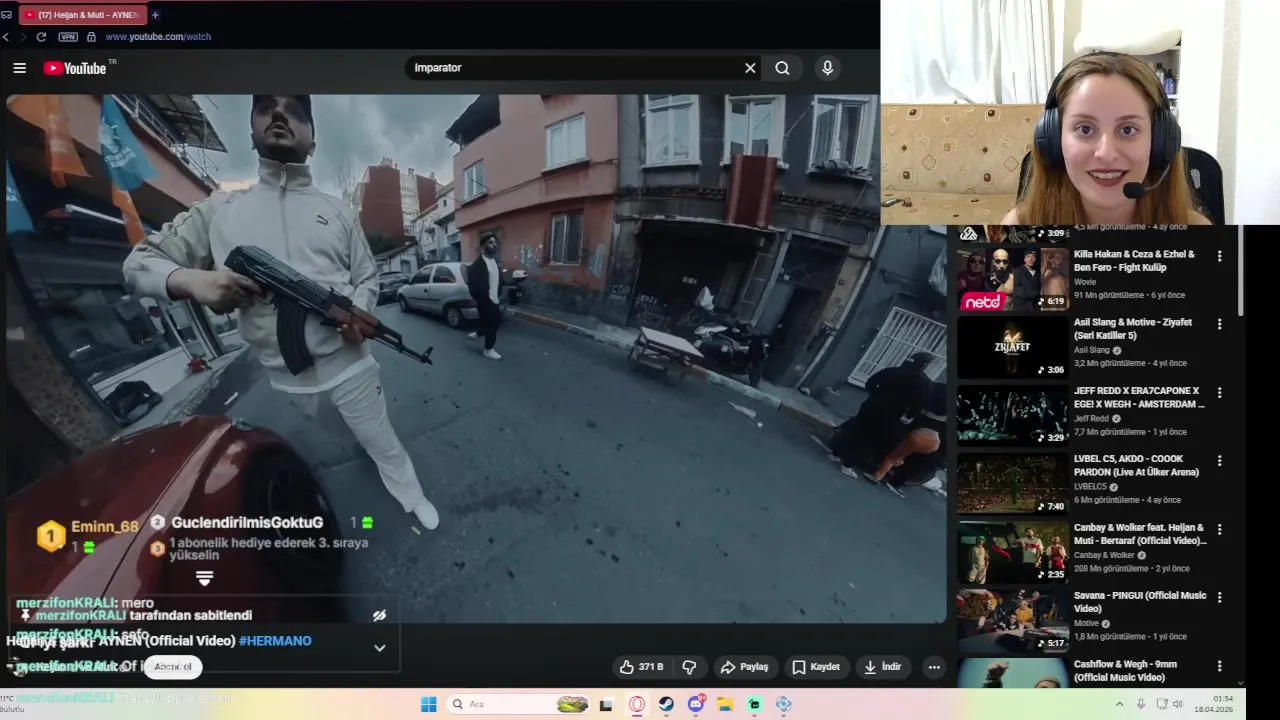Open options for Ziyafet video
1280x720 pixels.
tap(1219, 324)
